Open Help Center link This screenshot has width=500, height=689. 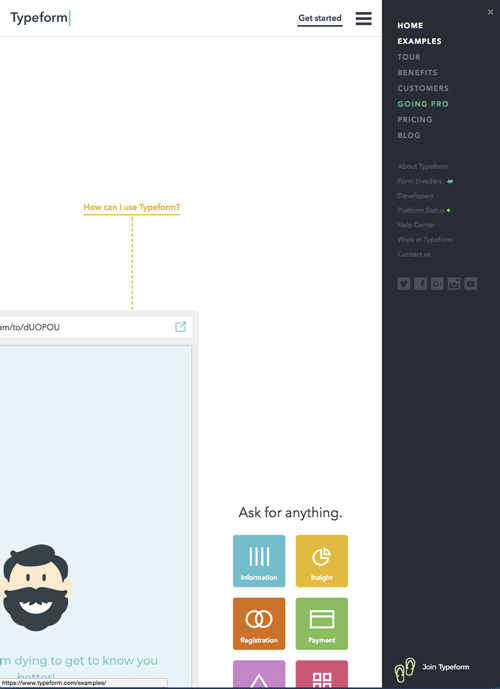(416, 225)
